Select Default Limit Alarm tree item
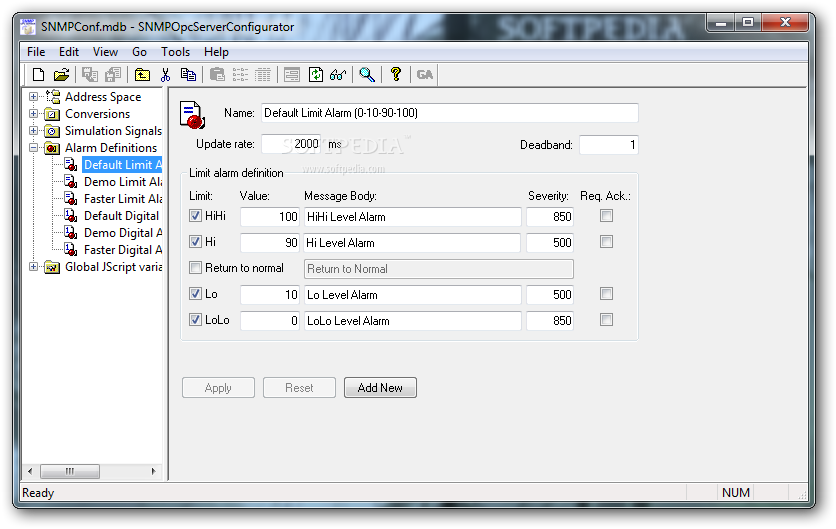Image resolution: width=836 pixels, height=529 pixels. [122, 165]
